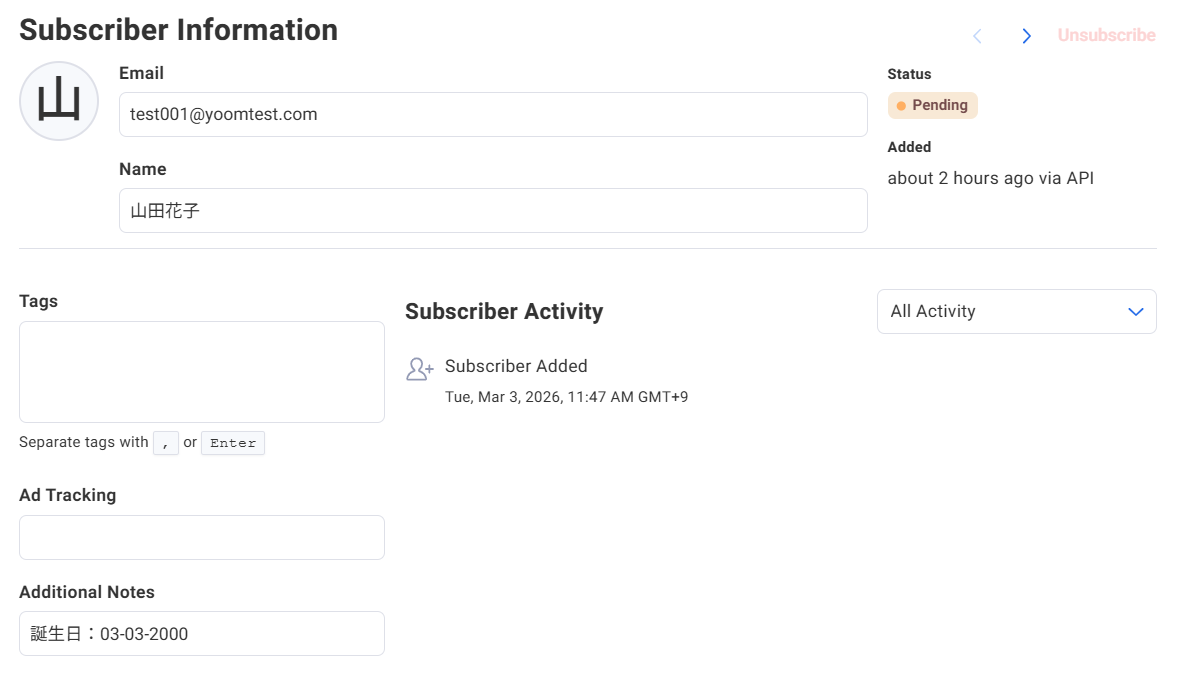Select the Ad Tracking text field
Screen dimensions: 1177x677
point(201,537)
